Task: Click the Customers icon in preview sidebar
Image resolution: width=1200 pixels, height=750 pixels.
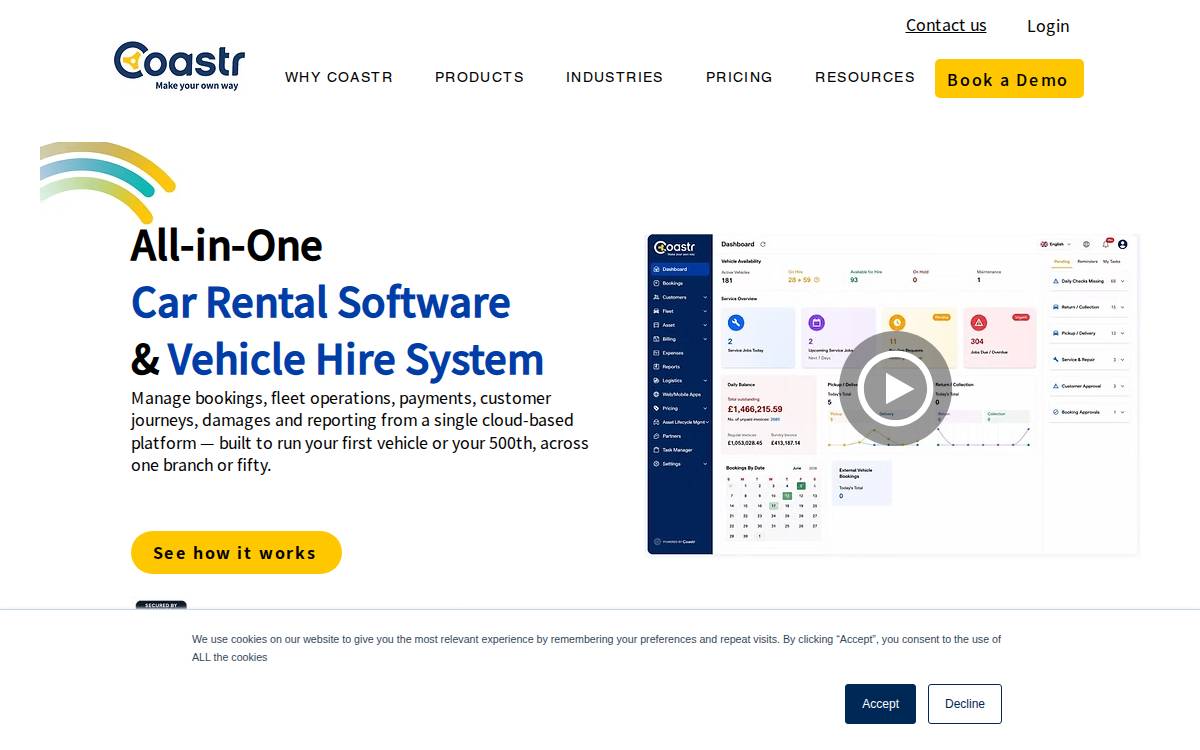Action: tap(656, 297)
